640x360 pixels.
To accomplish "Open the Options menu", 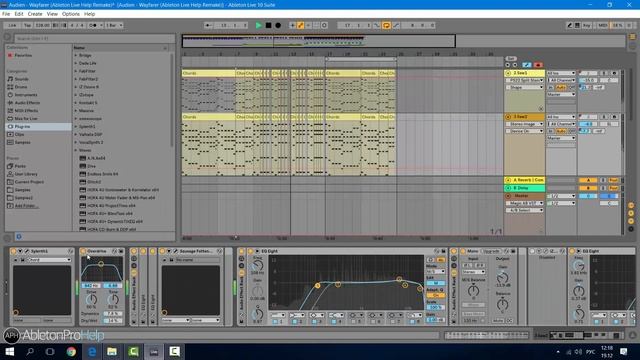I will pyautogui.click(x=71, y=14).
